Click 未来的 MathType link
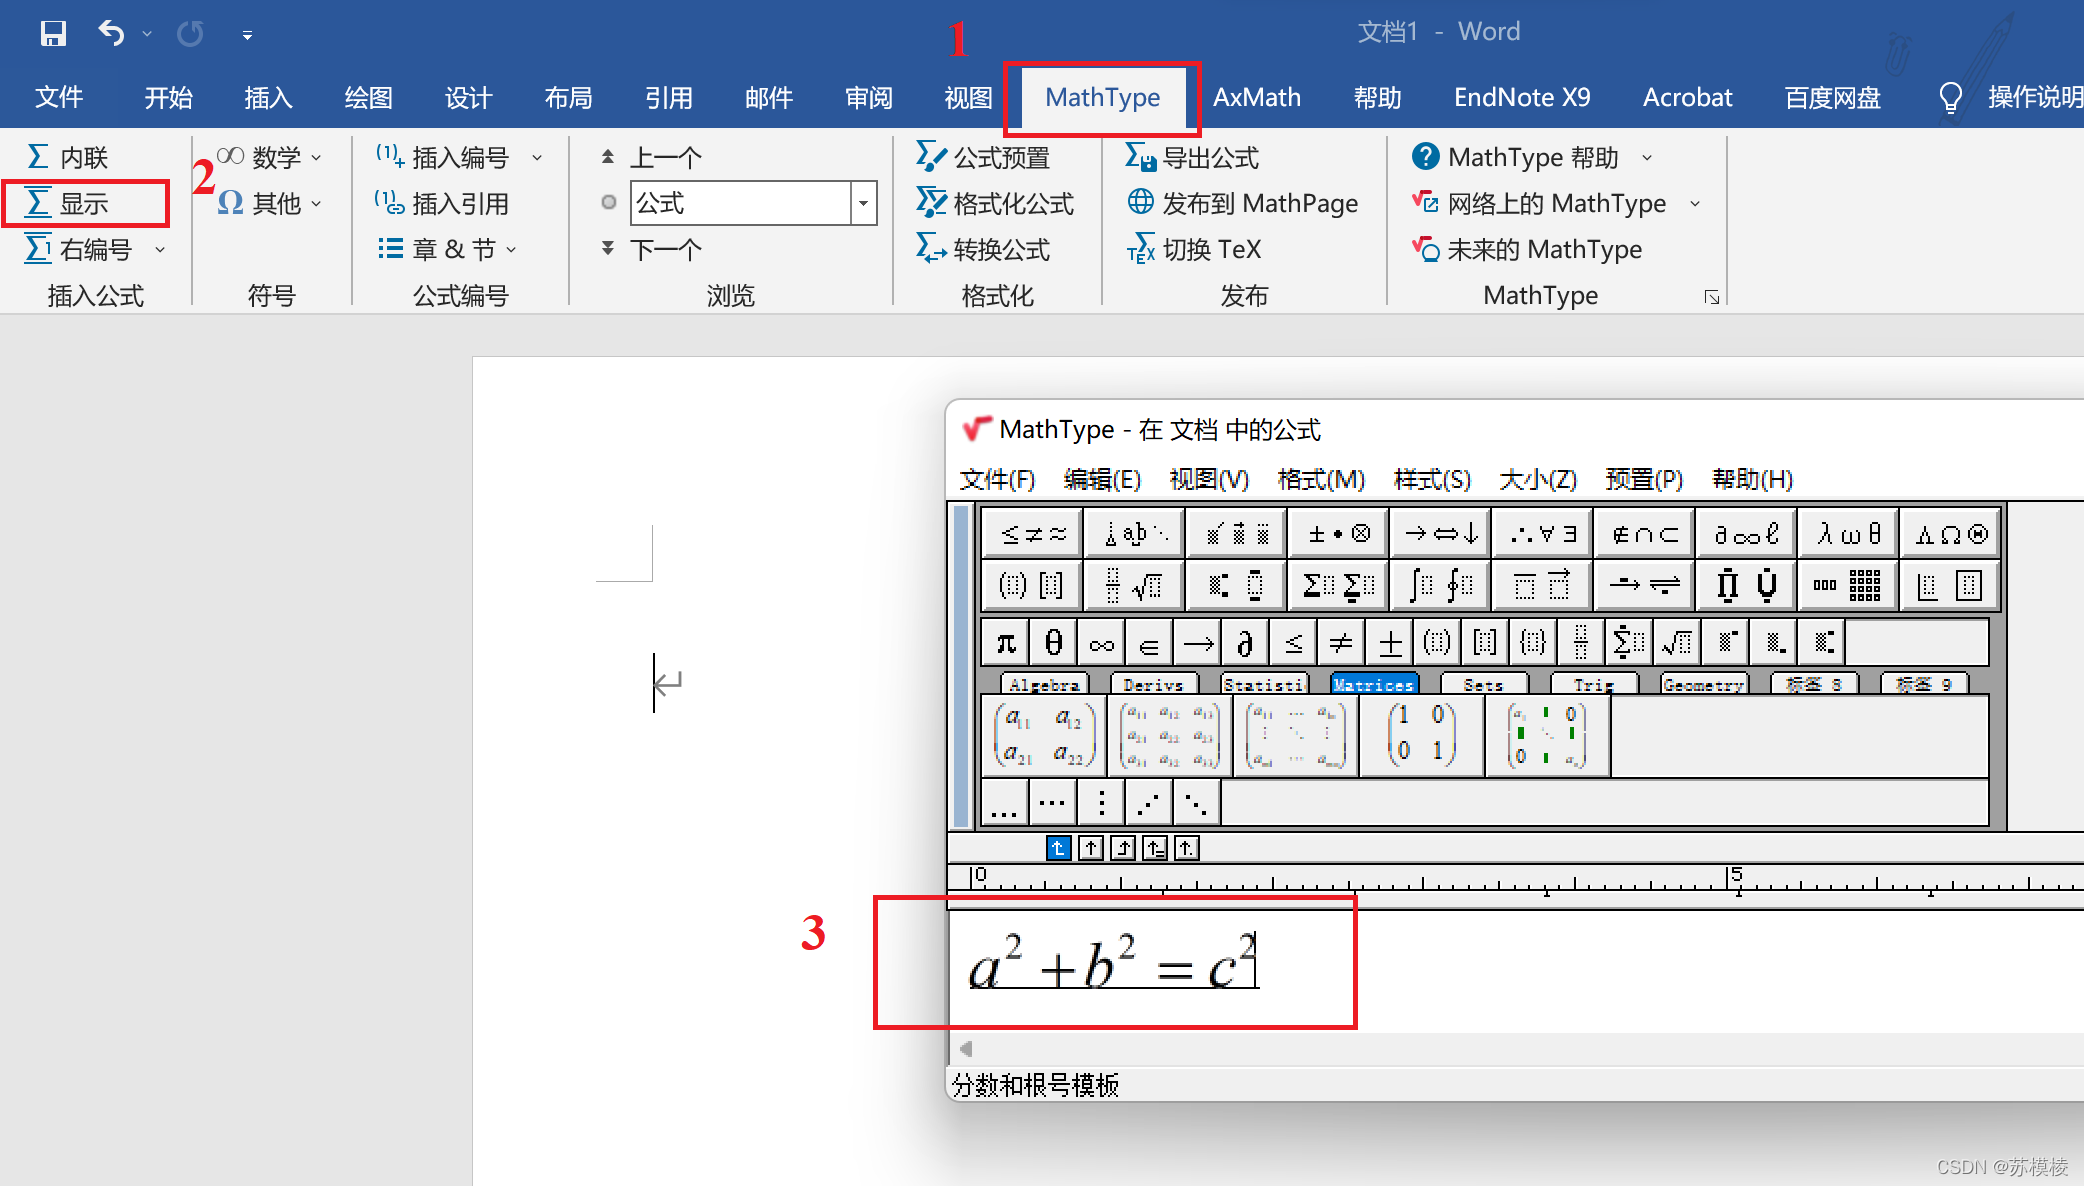This screenshot has width=2084, height=1186. coord(1526,249)
